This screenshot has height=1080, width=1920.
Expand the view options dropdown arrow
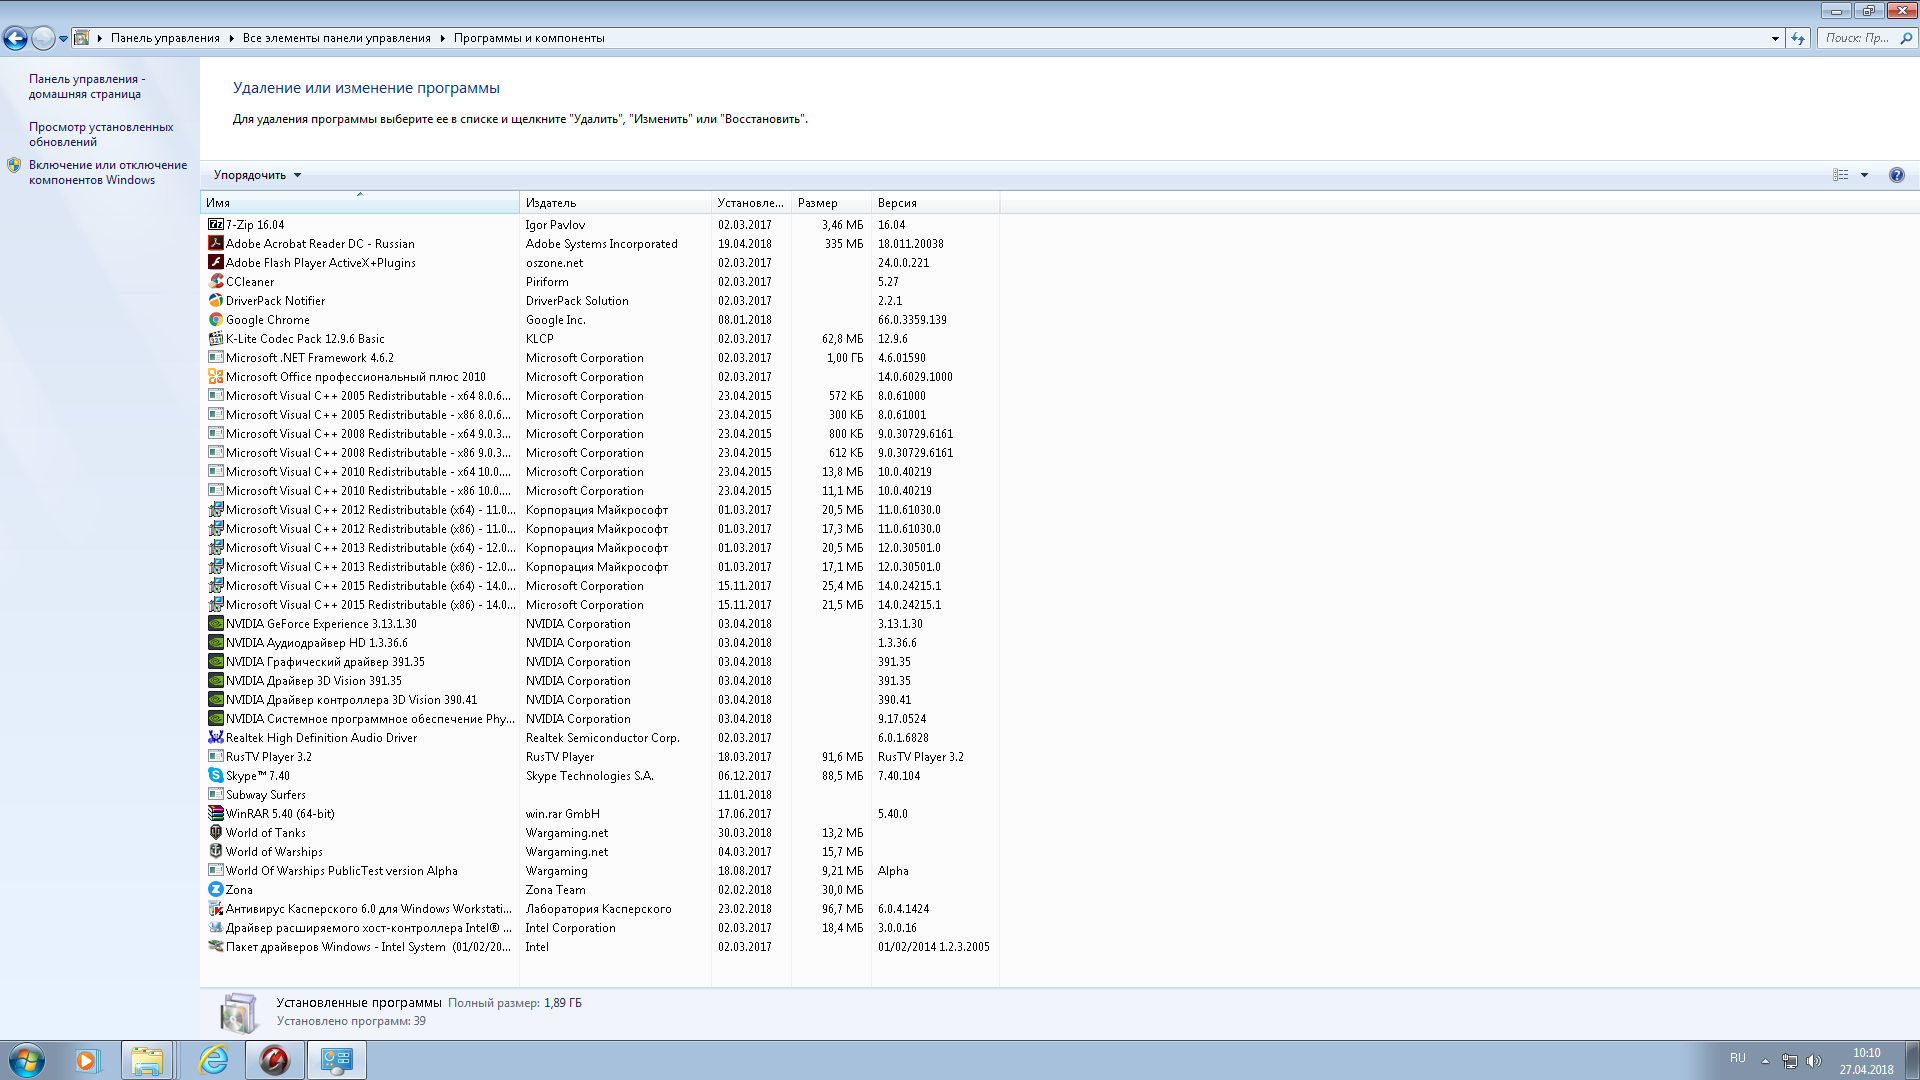pos(1864,175)
